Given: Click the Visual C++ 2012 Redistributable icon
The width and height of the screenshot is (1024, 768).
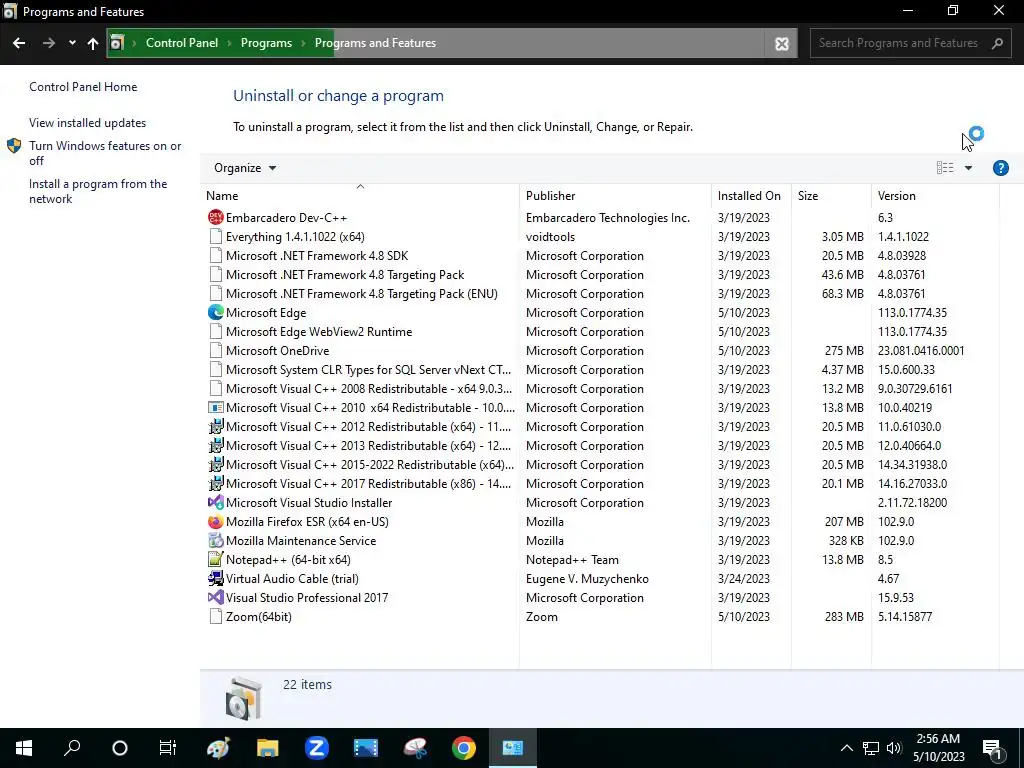Looking at the screenshot, I should 216,426.
